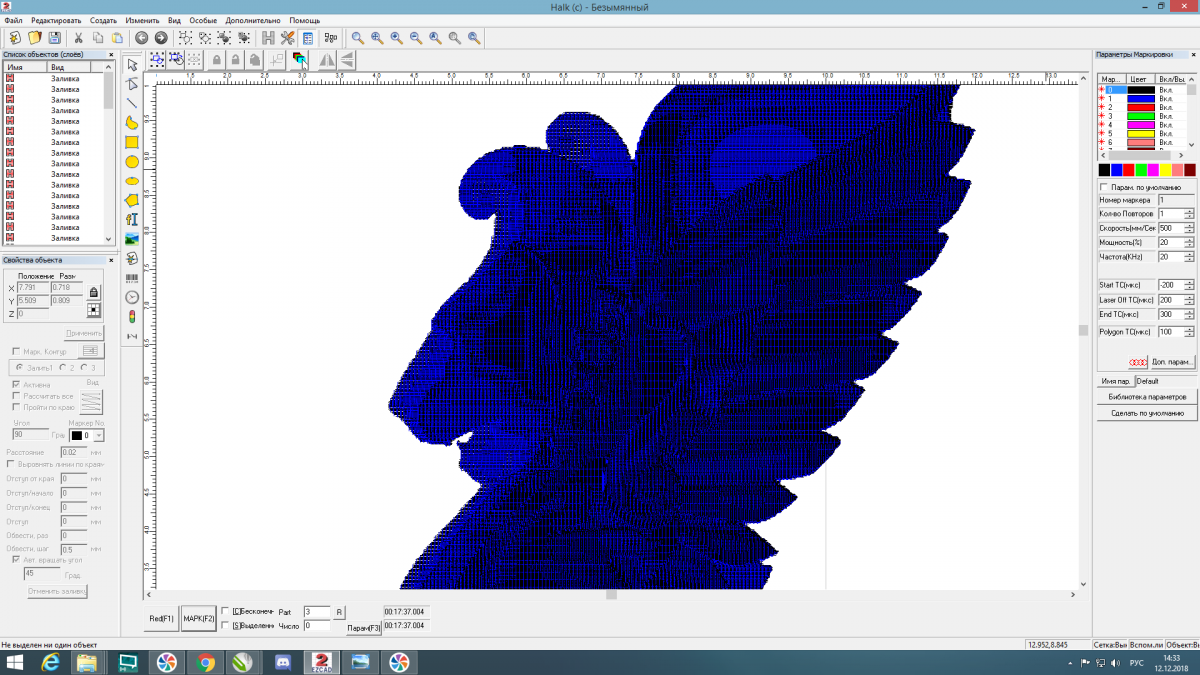
Task: Open a file with the folder icon
Action: pos(35,38)
